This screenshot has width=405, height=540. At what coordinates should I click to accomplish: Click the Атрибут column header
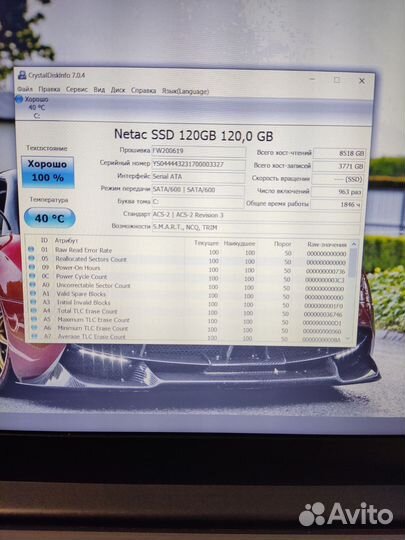(66, 240)
